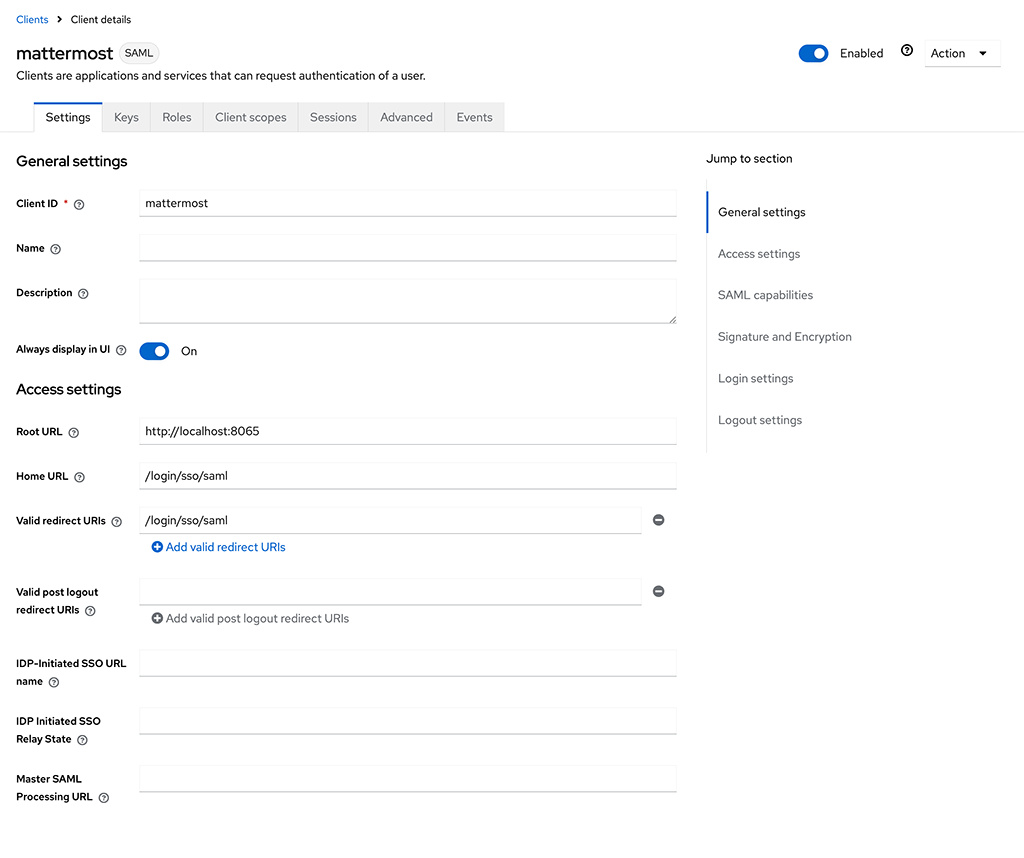Jump to the SAML capabilities section

tap(764, 295)
